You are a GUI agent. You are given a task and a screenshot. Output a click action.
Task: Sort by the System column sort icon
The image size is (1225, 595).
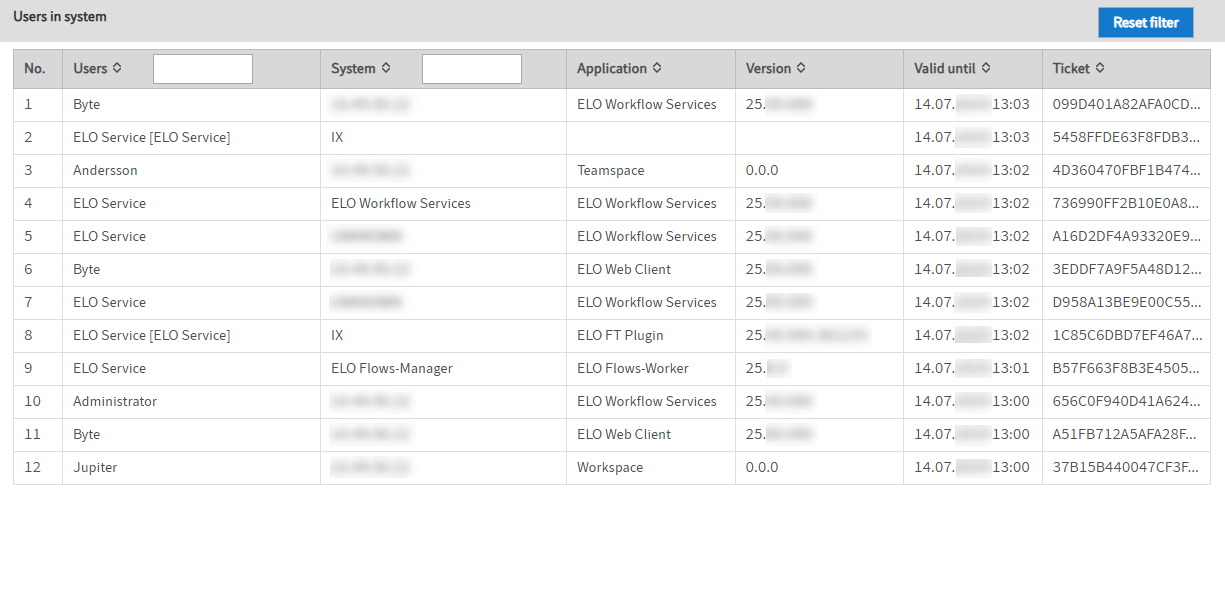tap(386, 68)
